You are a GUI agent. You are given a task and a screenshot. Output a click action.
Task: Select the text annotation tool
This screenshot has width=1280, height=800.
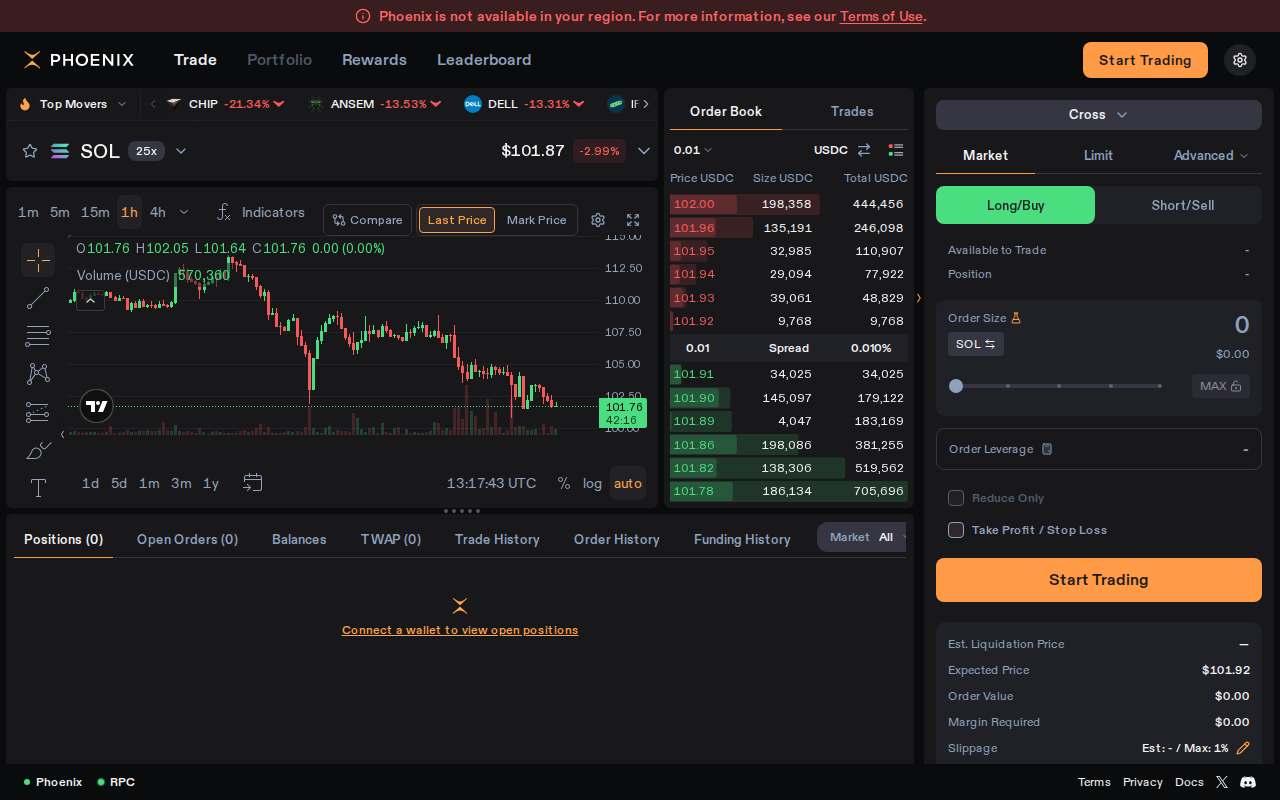pyautogui.click(x=38, y=488)
